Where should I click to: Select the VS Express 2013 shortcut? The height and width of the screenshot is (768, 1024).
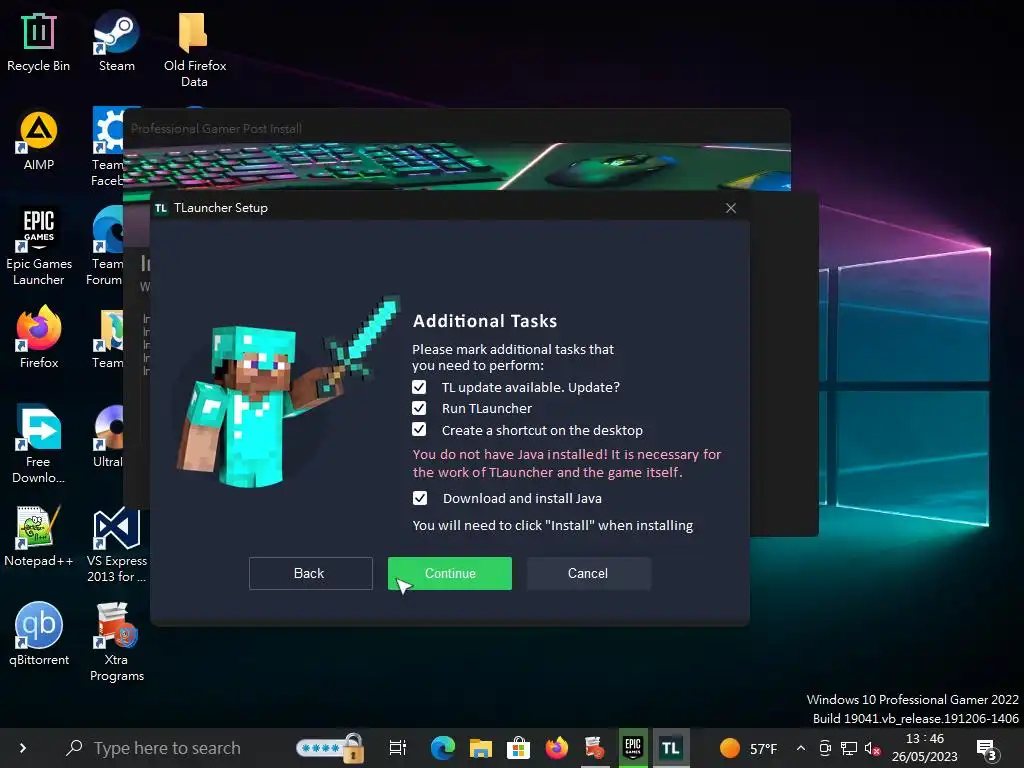coord(116,545)
